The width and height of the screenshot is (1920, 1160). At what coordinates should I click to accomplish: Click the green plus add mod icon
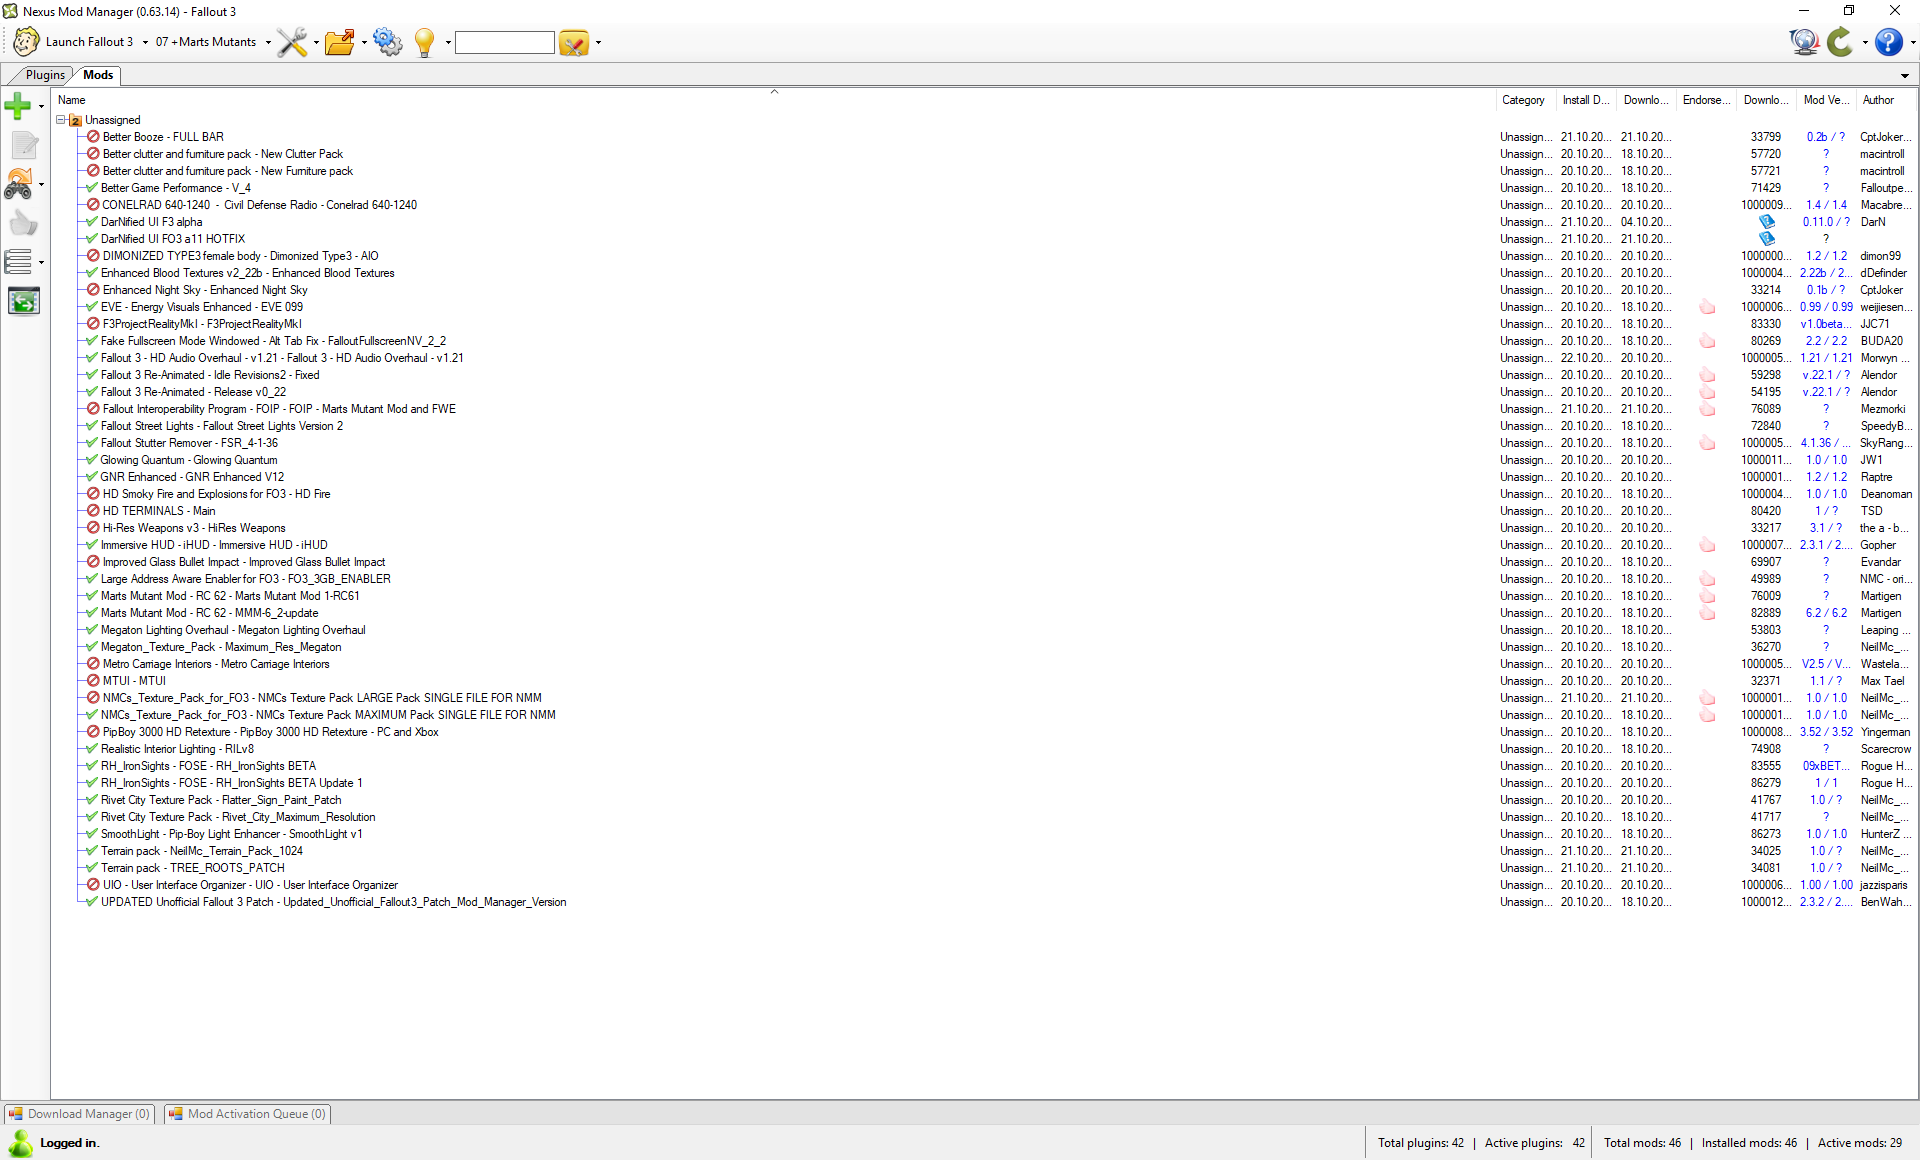point(18,105)
